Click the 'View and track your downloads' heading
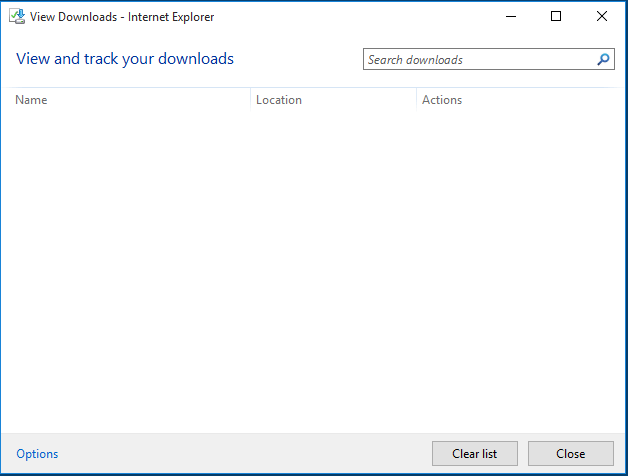The image size is (629, 476). point(125,59)
